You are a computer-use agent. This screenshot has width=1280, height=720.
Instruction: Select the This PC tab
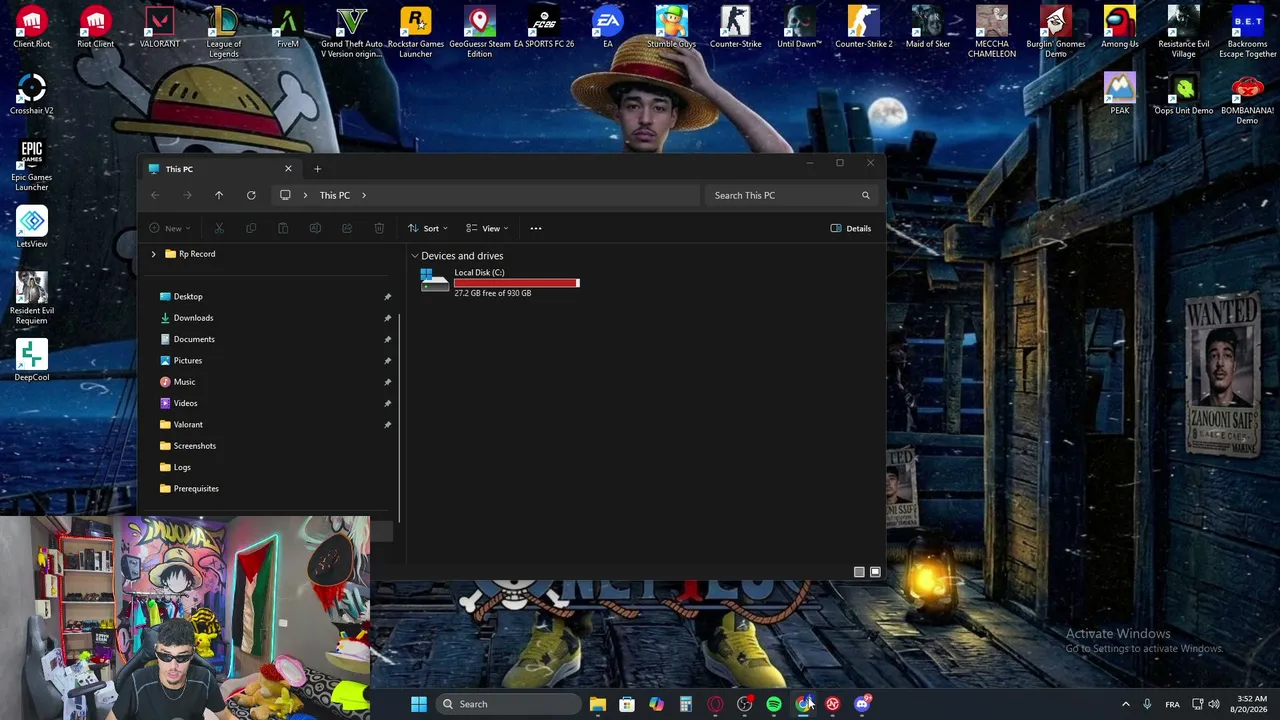pos(220,169)
